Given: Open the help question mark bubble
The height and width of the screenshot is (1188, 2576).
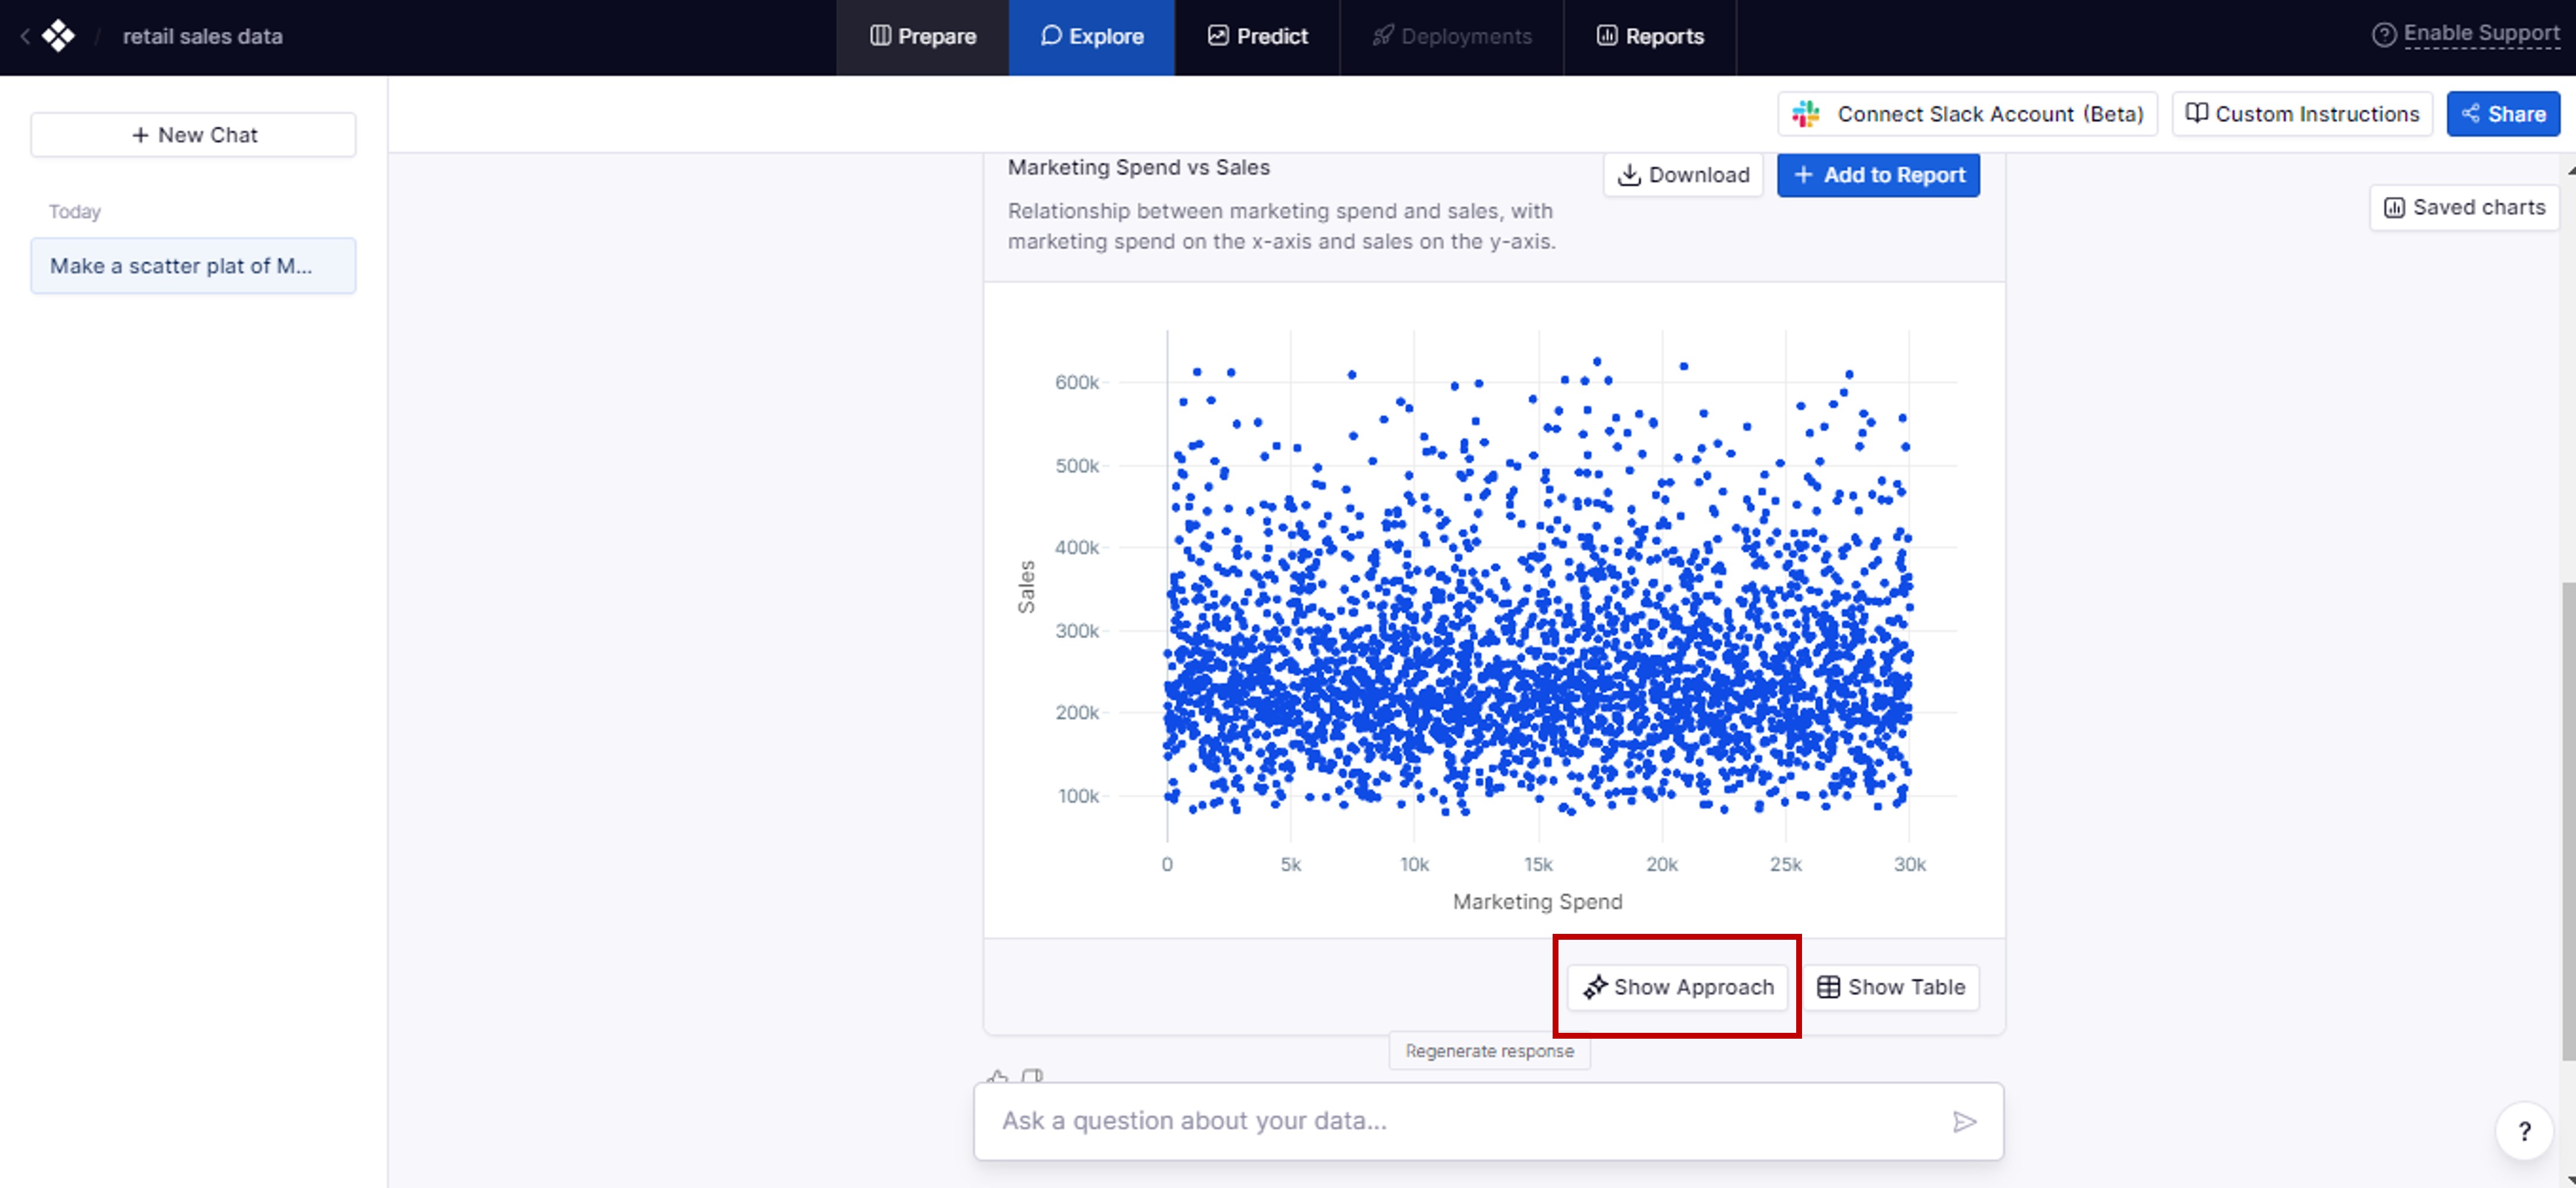Looking at the screenshot, I should (x=2523, y=1131).
